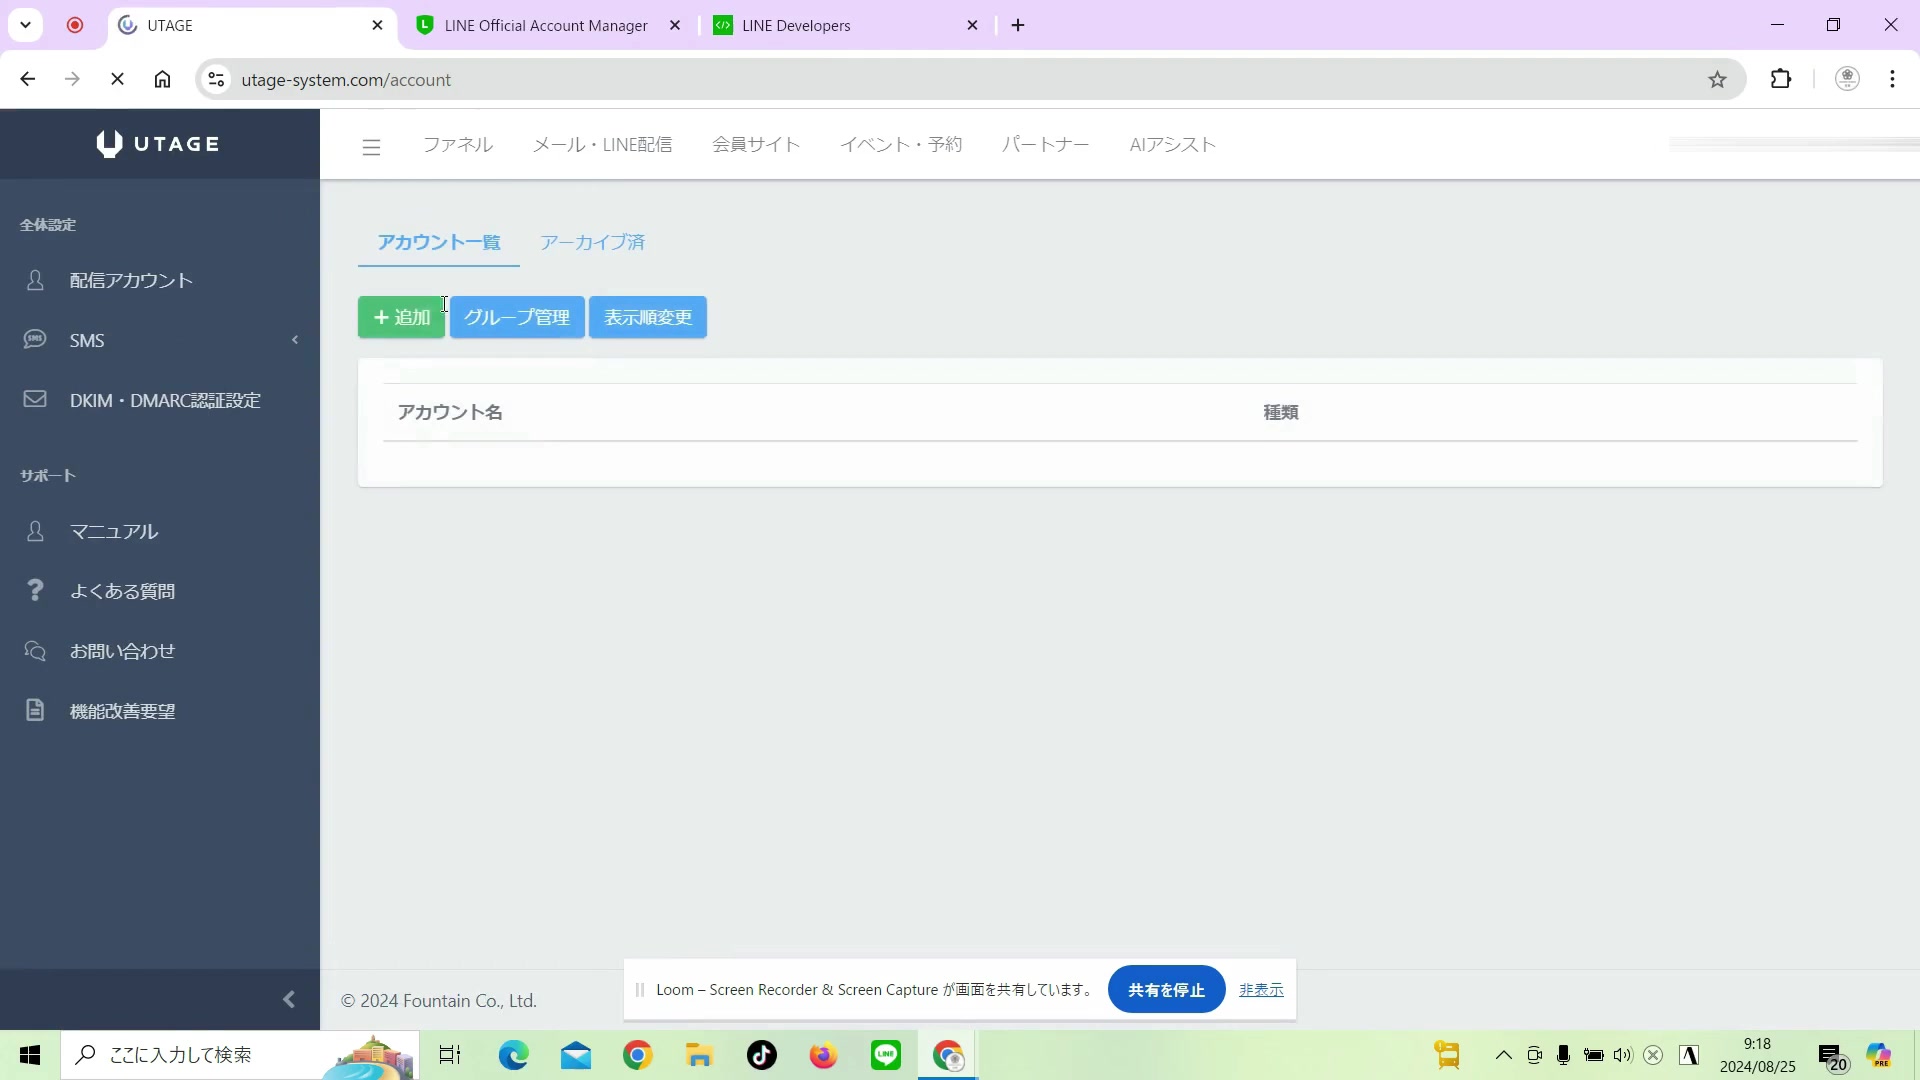Toggle the bookmark star in address bar
The width and height of the screenshot is (1920, 1080).
[1718, 79]
